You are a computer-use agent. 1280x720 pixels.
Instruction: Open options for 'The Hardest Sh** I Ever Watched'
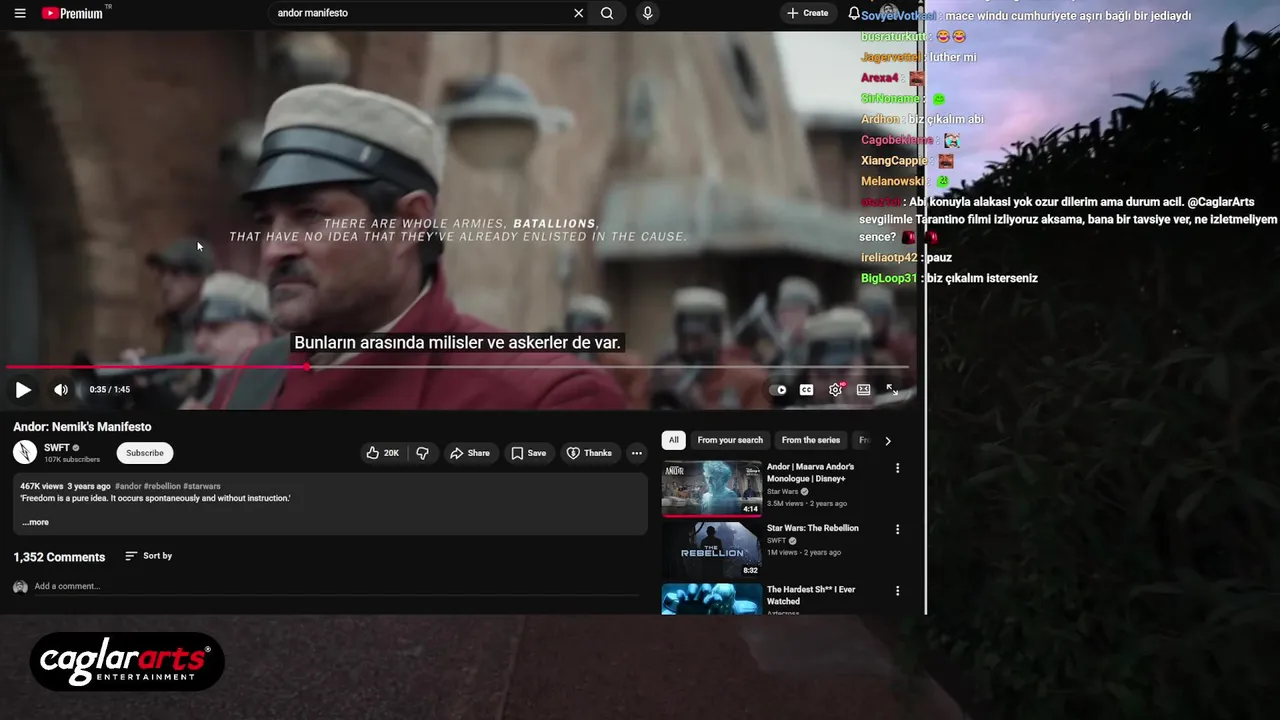click(x=897, y=591)
